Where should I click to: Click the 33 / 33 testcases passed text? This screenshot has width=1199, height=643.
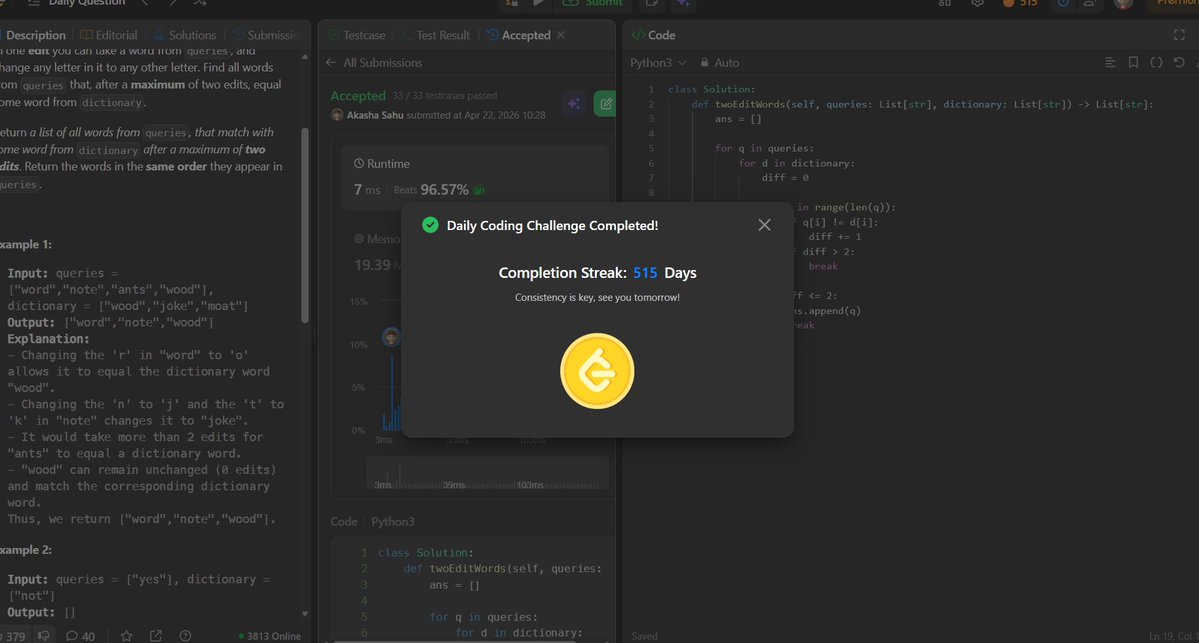click(444, 96)
